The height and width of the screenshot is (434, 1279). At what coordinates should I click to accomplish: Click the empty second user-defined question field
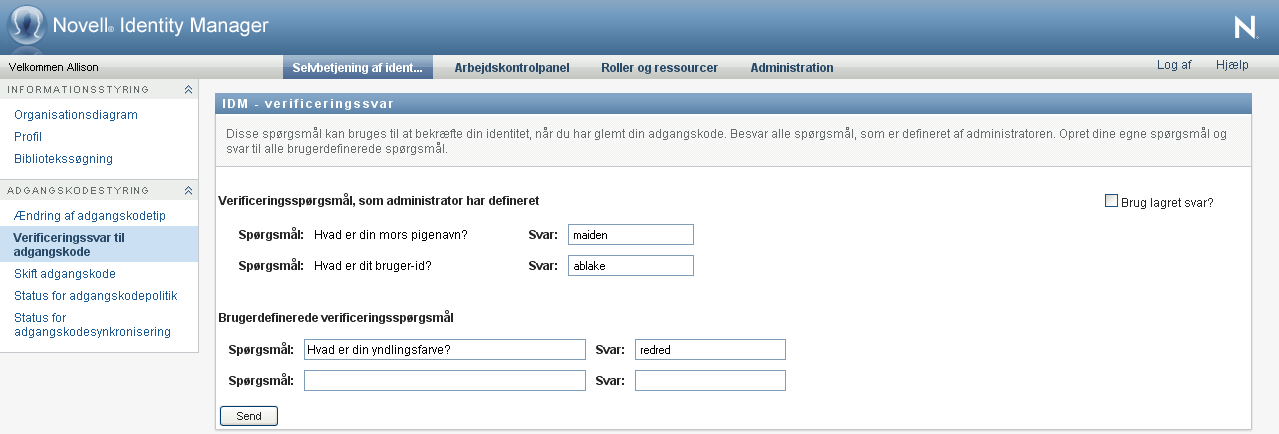click(444, 381)
